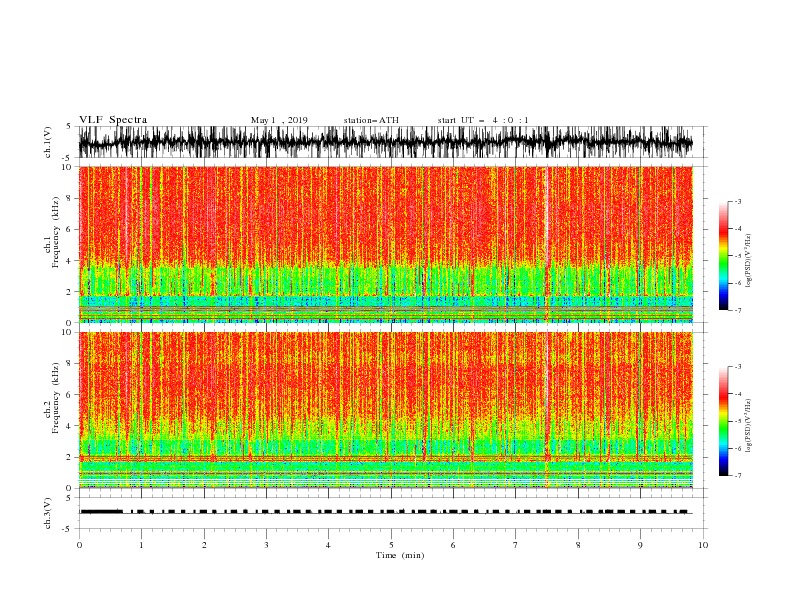Click the 'VLF Spectra' title text

click(113, 120)
